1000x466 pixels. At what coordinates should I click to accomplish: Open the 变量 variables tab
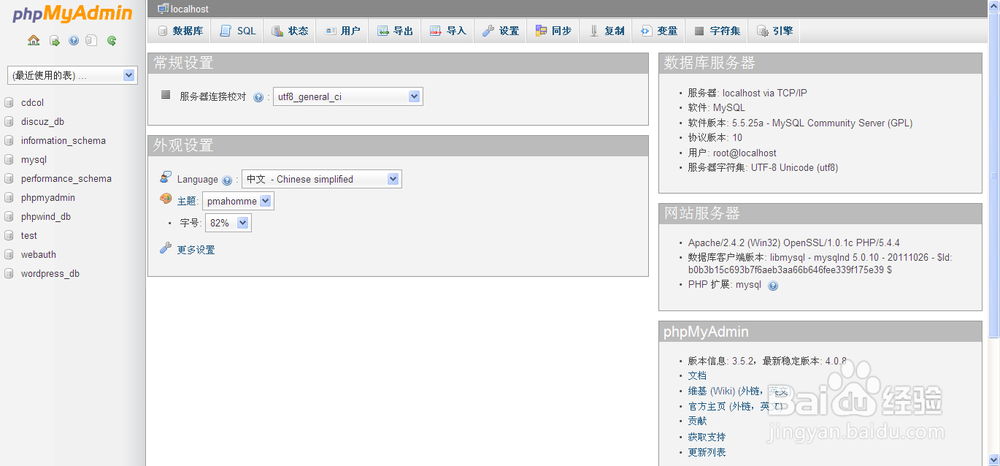coord(659,31)
